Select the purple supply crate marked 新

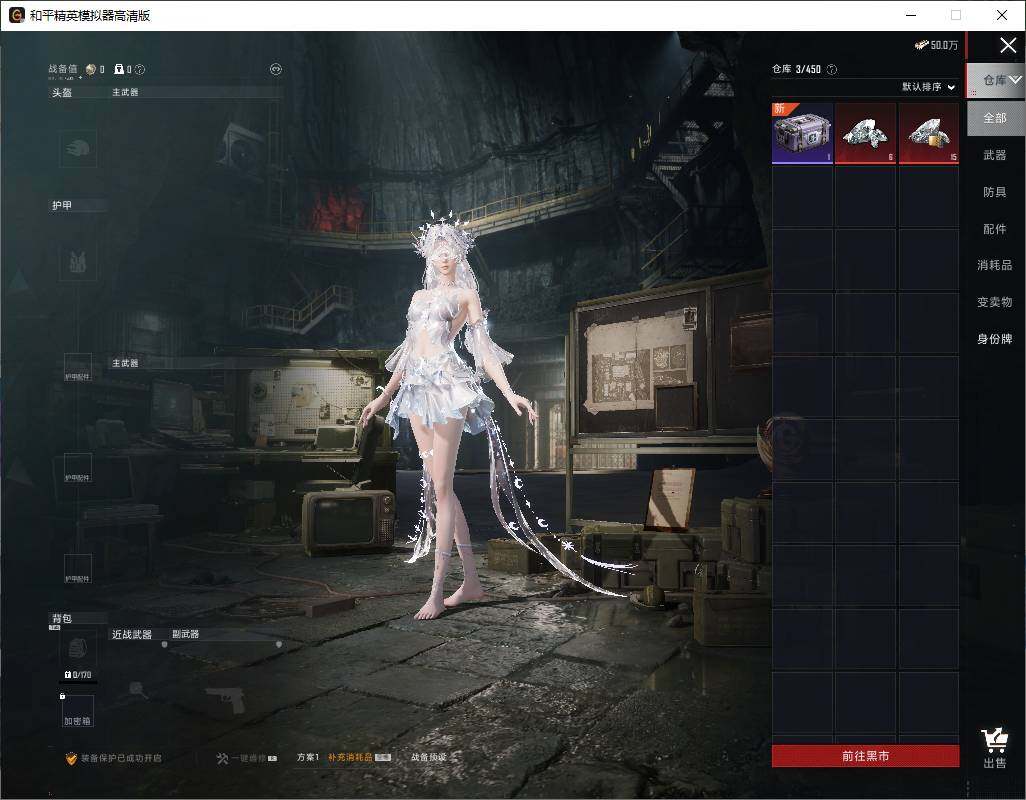click(x=802, y=133)
